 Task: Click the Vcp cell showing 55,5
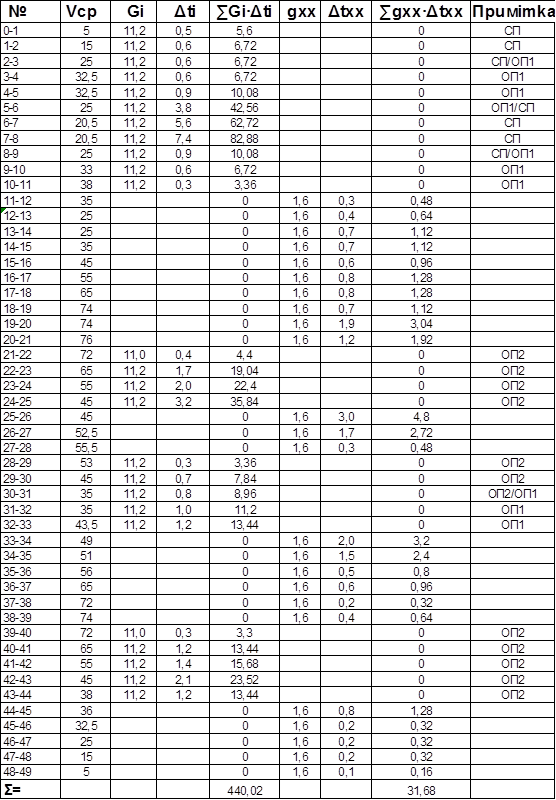(x=86, y=448)
